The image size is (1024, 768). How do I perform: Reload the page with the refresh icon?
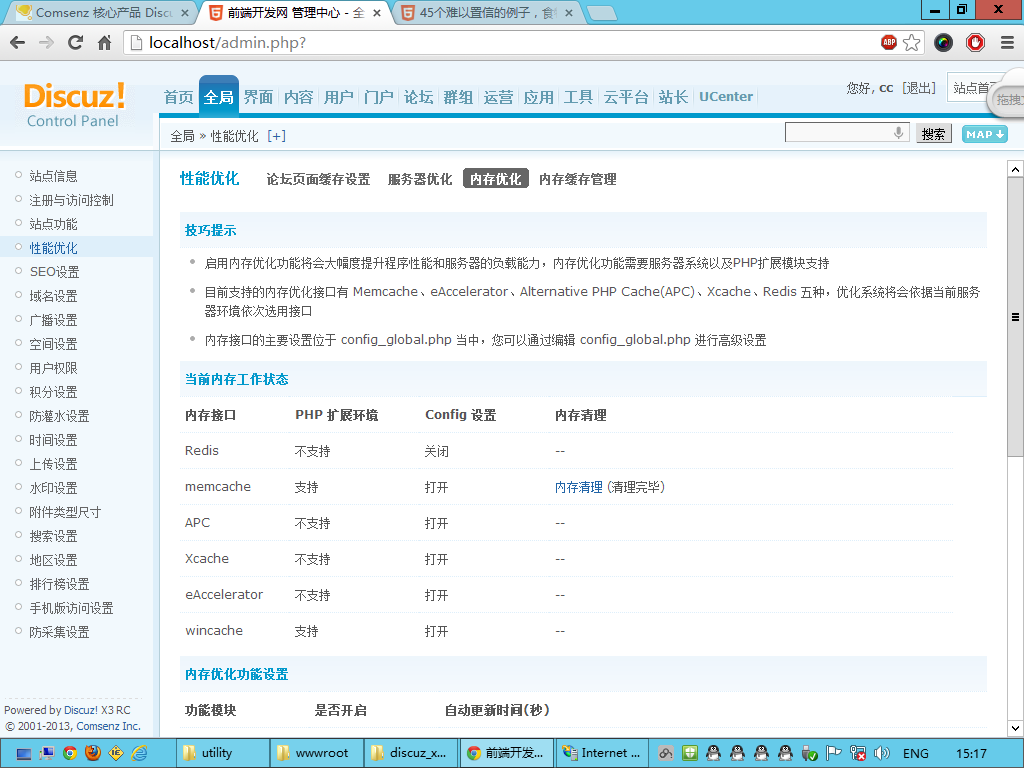(x=75, y=43)
